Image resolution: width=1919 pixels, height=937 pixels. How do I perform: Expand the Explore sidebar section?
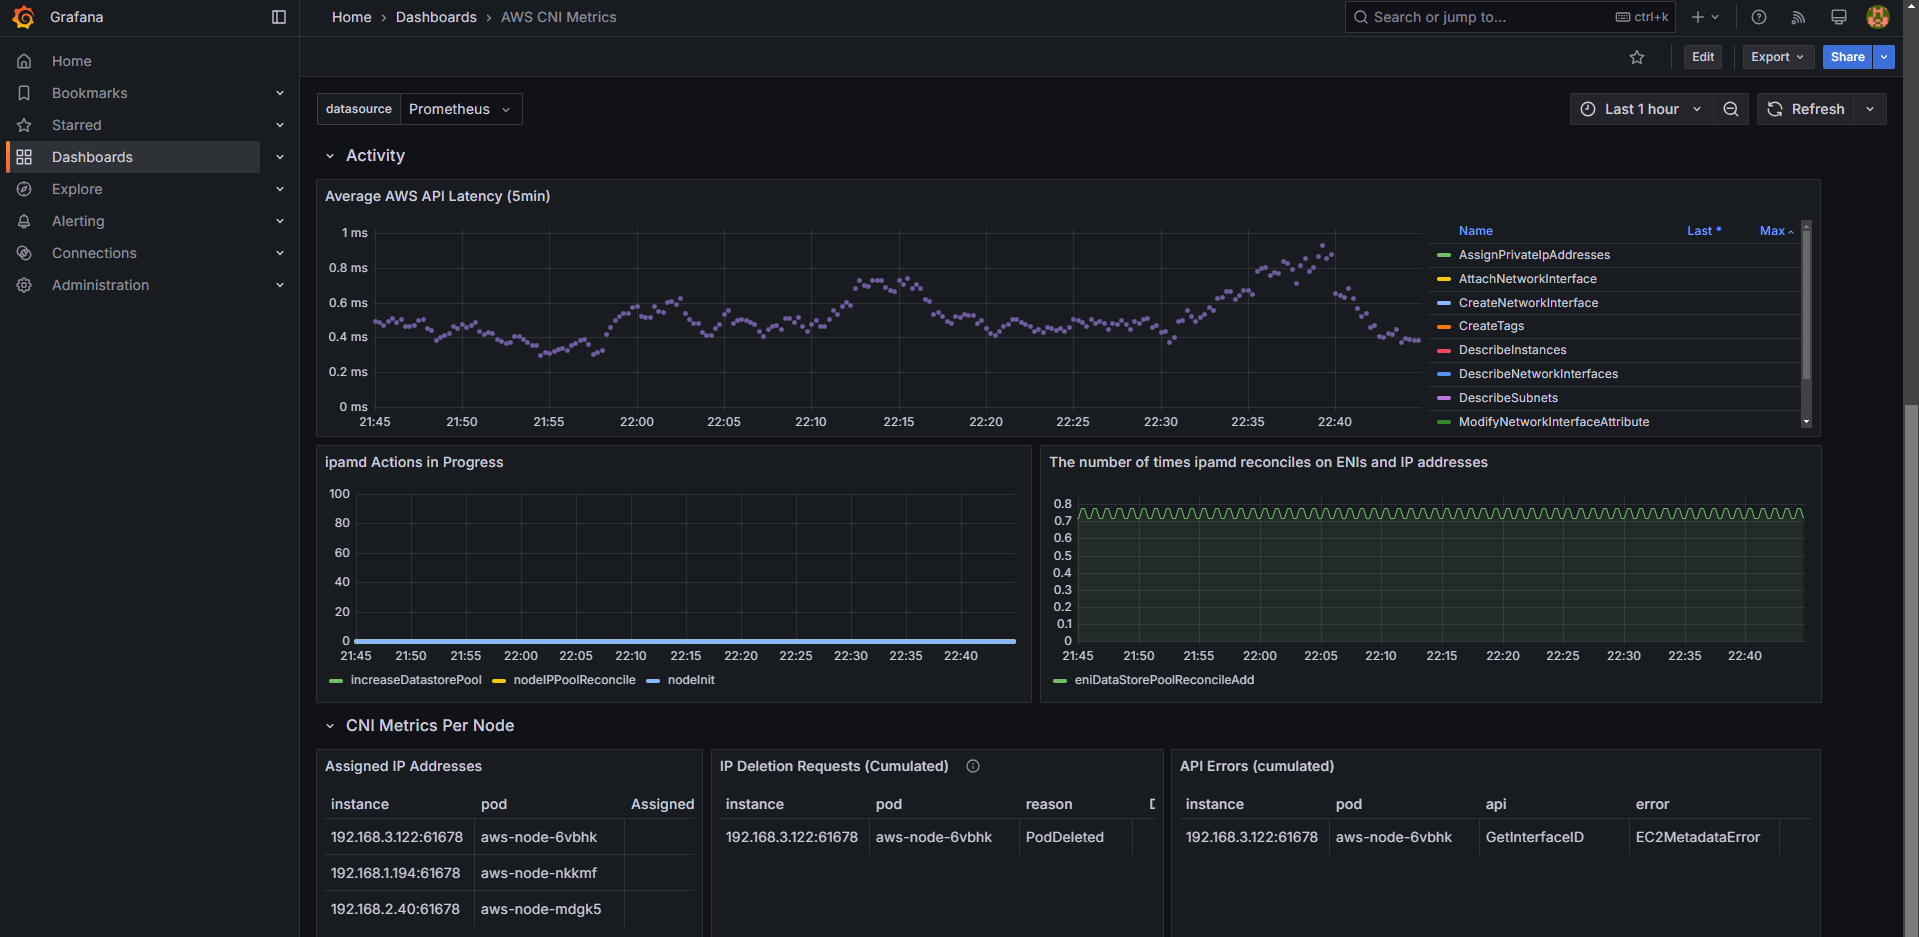280,189
